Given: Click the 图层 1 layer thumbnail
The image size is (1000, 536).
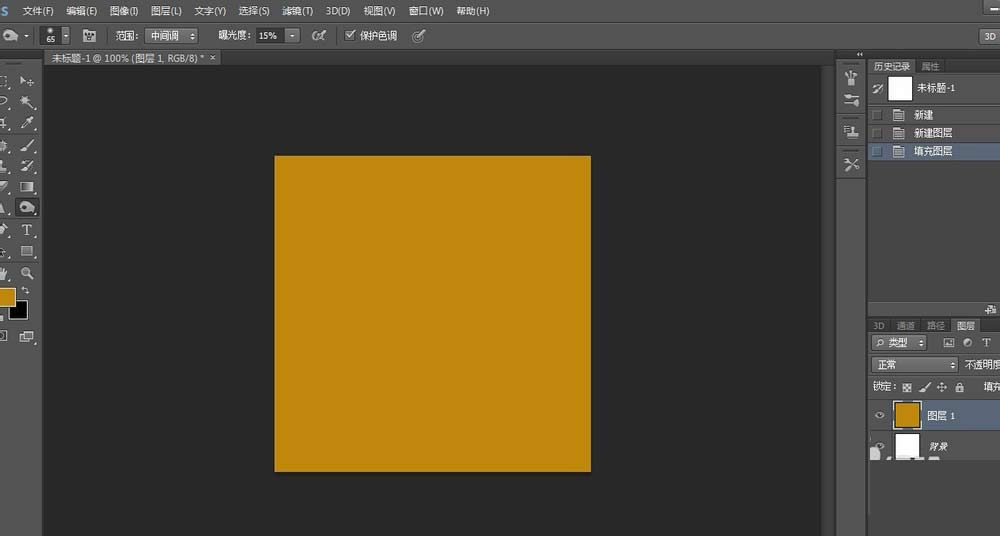Looking at the screenshot, I should coord(907,415).
